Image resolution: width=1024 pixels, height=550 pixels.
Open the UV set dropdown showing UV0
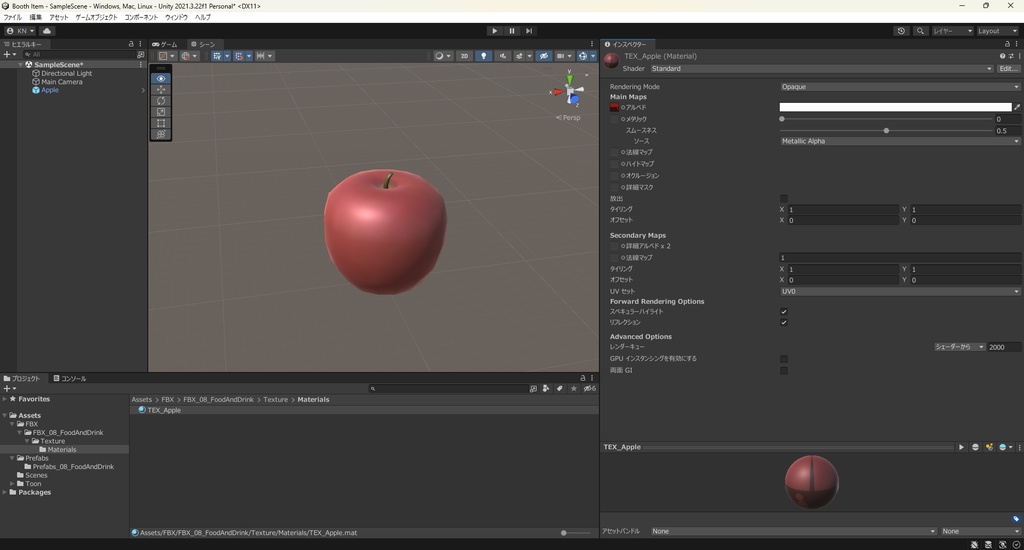pos(899,291)
